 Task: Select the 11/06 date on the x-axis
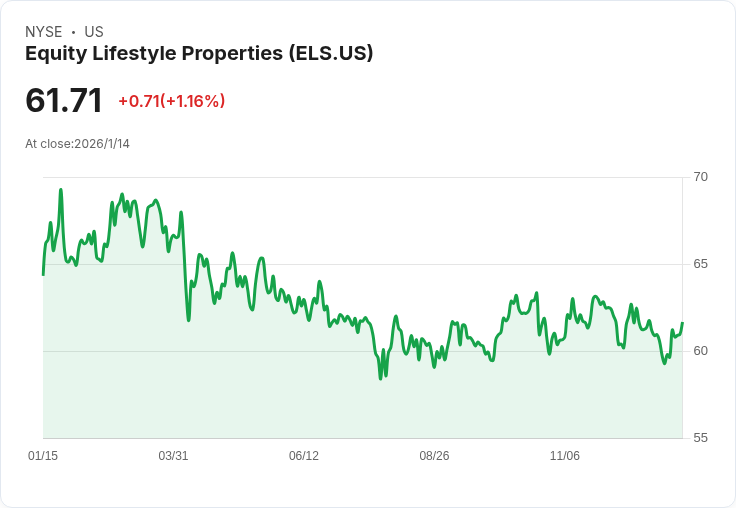pyautogui.click(x=565, y=456)
